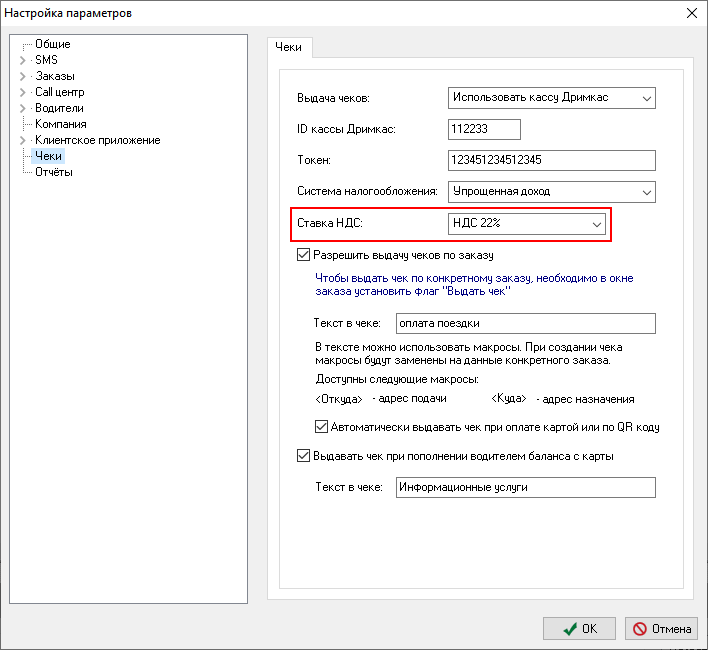Expand the Клиентское приложение tree node
The image size is (708, 650).
[23, 140]
